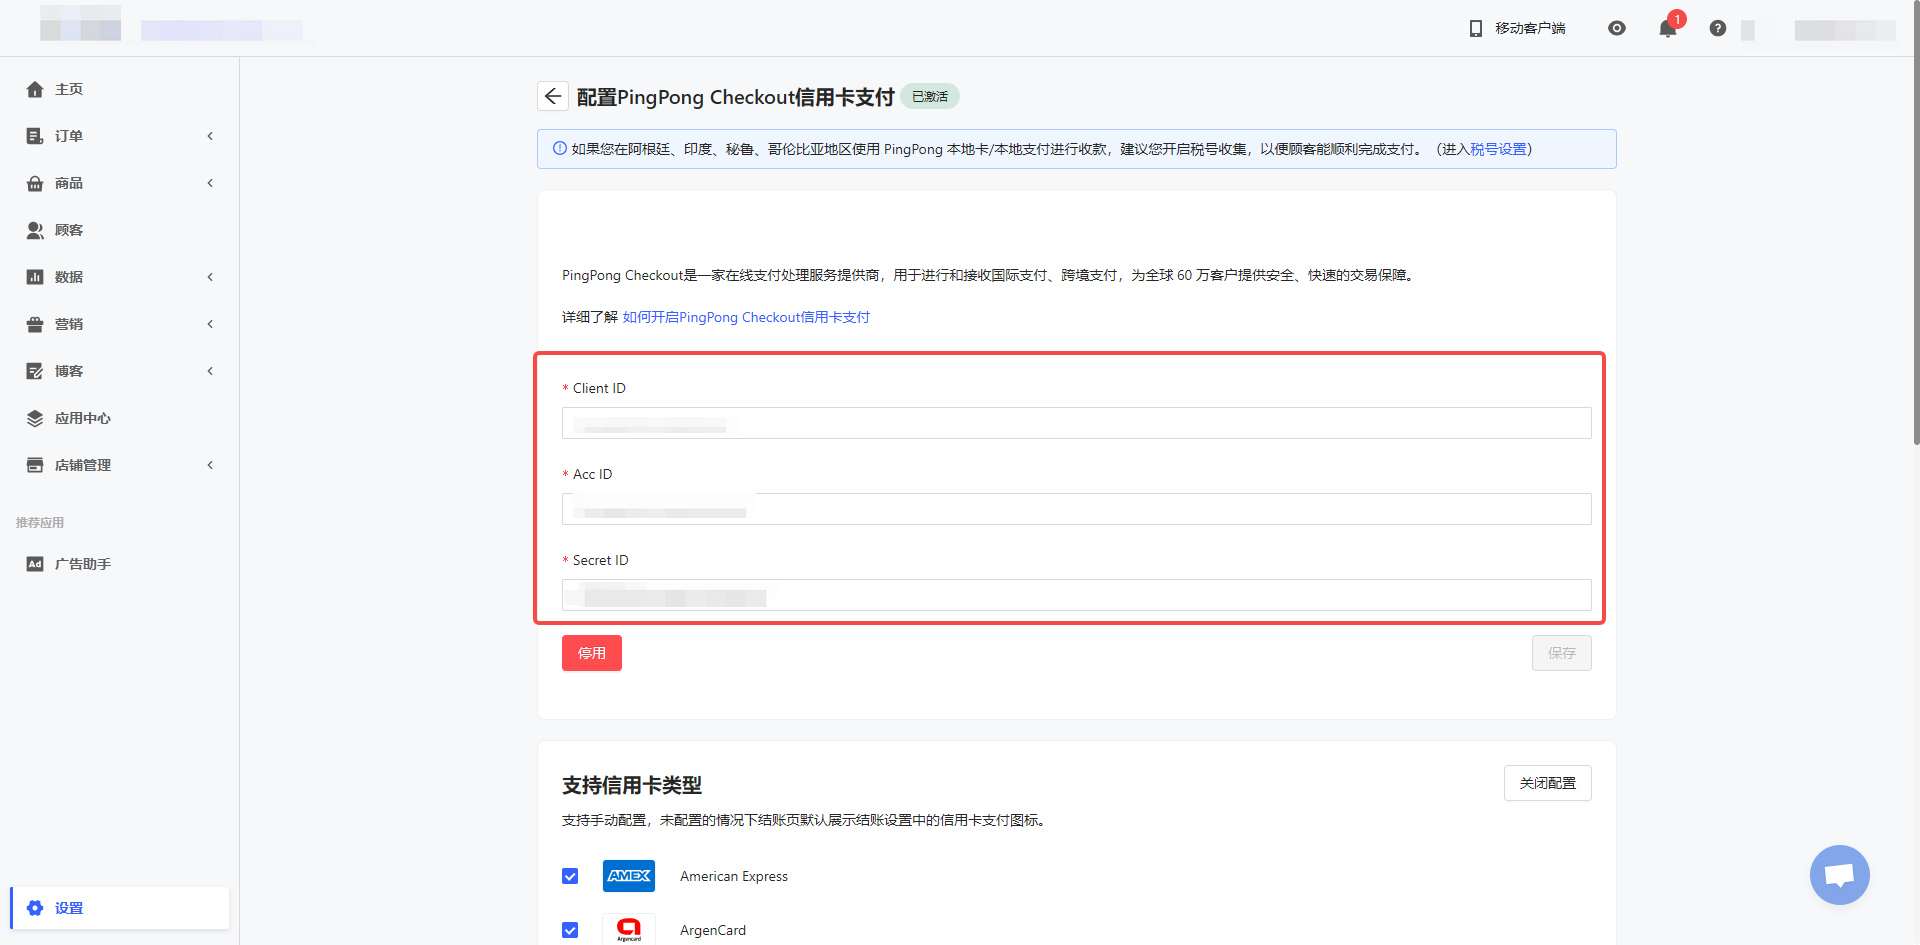The width and height of the screenshot is (1920, 945).
Task: Click the eye preview icon in header
Action: click(1617, 28)
